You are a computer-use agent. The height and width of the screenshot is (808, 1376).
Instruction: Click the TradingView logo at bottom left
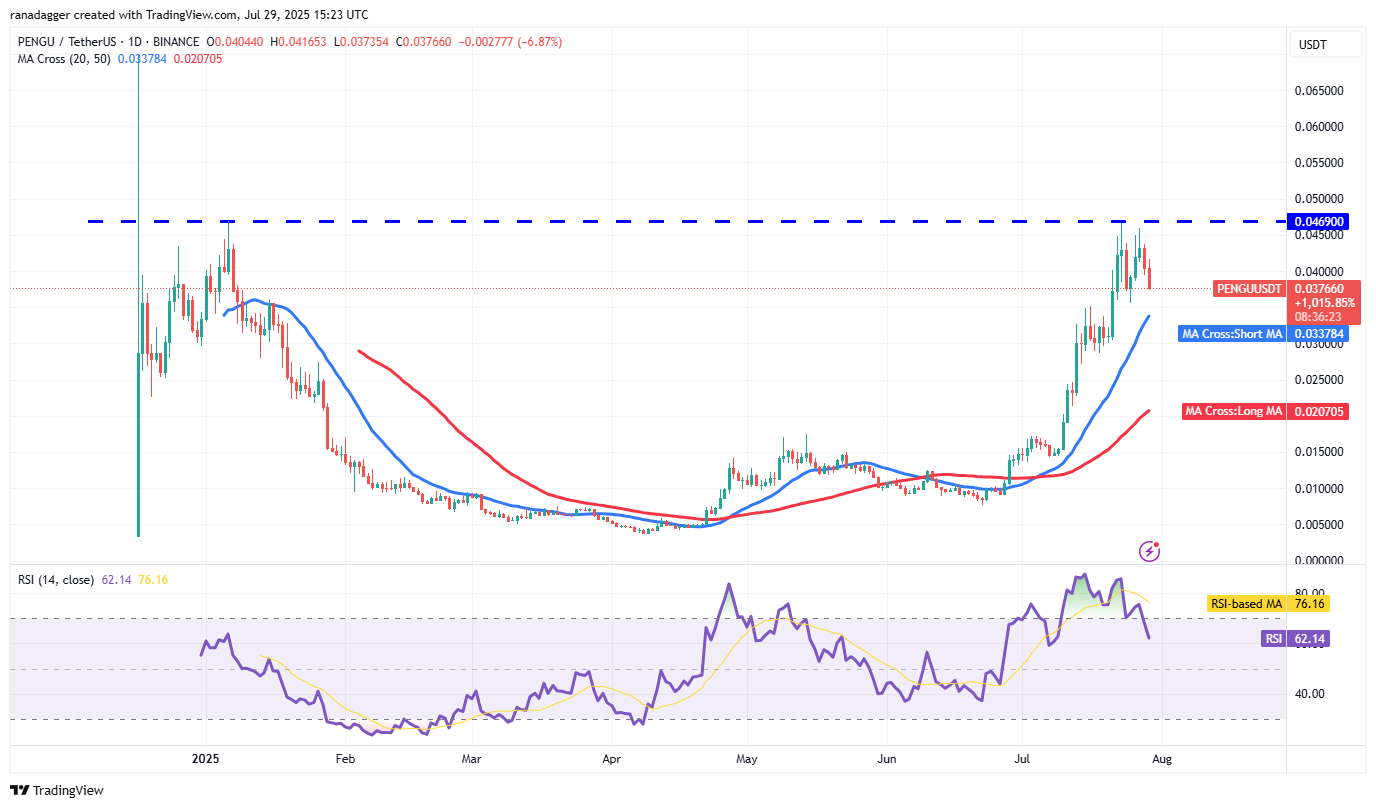tap(57, 790)
